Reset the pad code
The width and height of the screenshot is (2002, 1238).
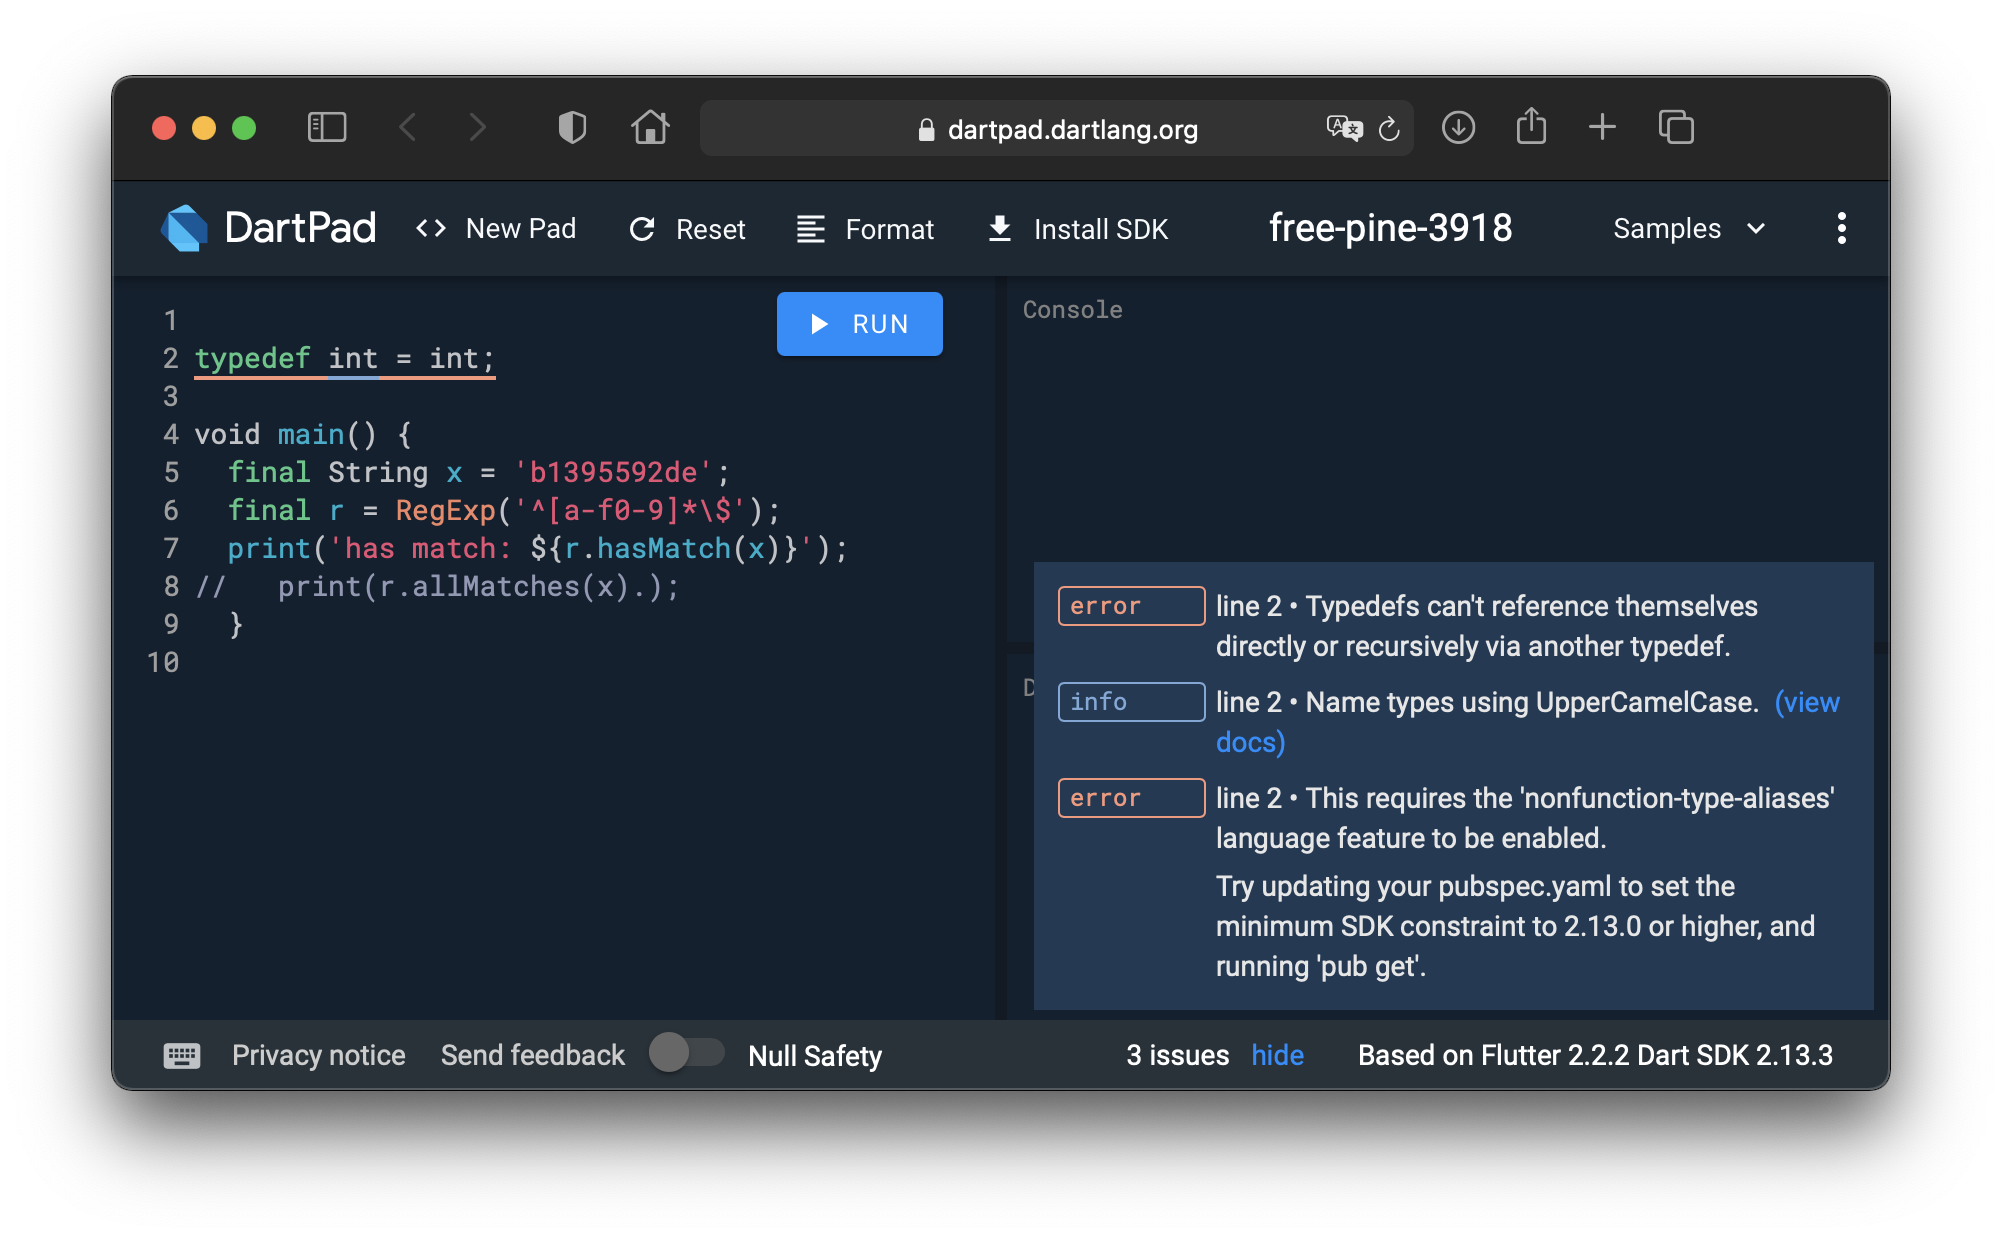coord(687,229)
